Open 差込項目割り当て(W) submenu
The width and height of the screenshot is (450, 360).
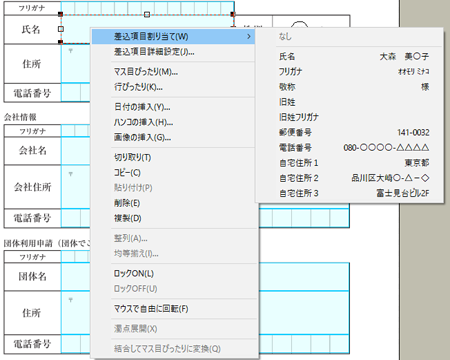point(173,36)
